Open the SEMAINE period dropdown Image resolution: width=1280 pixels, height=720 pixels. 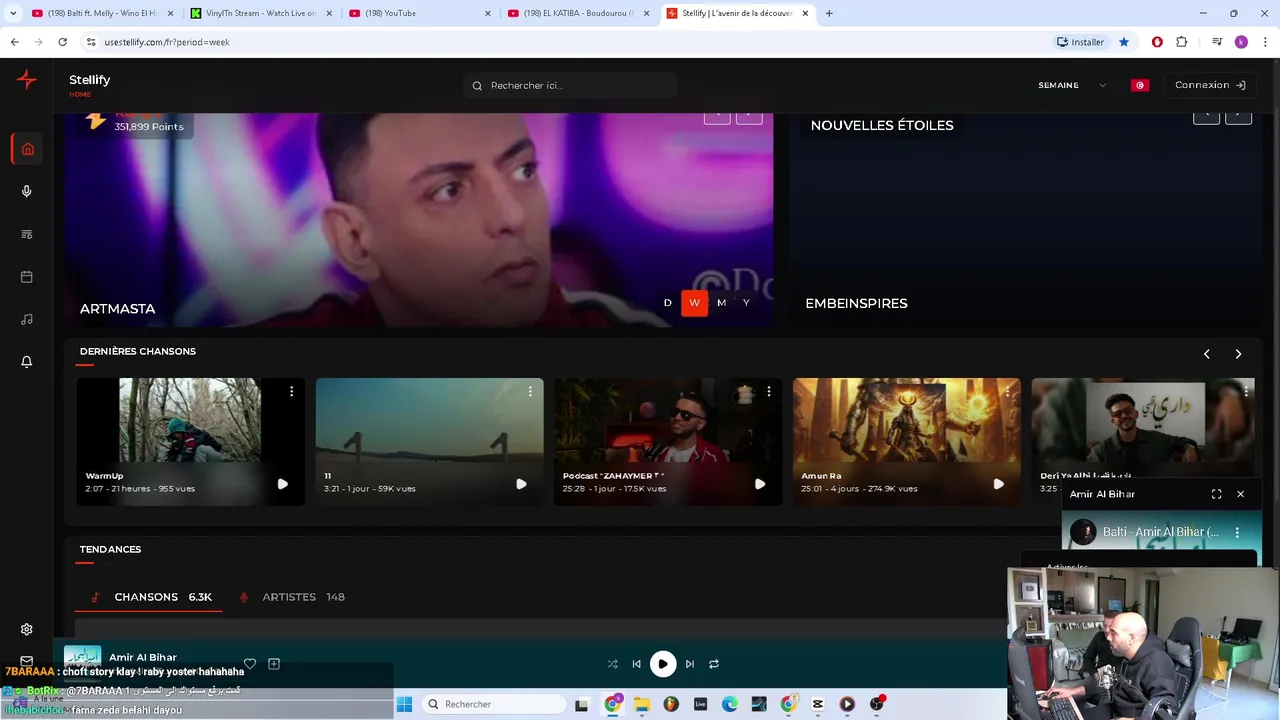coord(1072,85)
